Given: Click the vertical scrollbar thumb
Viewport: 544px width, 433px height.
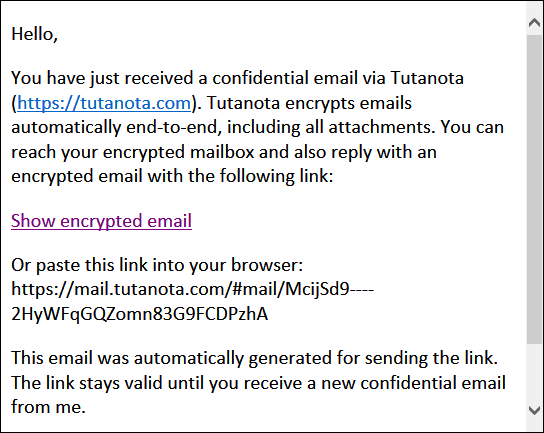Looking at the screenshot, I should click(534, 189).
